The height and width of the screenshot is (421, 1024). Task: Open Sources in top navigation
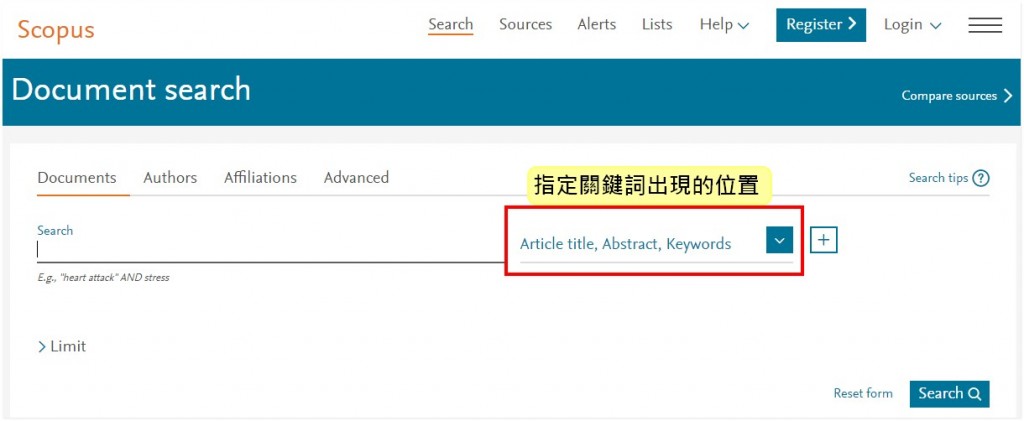[x=526, y=25]
